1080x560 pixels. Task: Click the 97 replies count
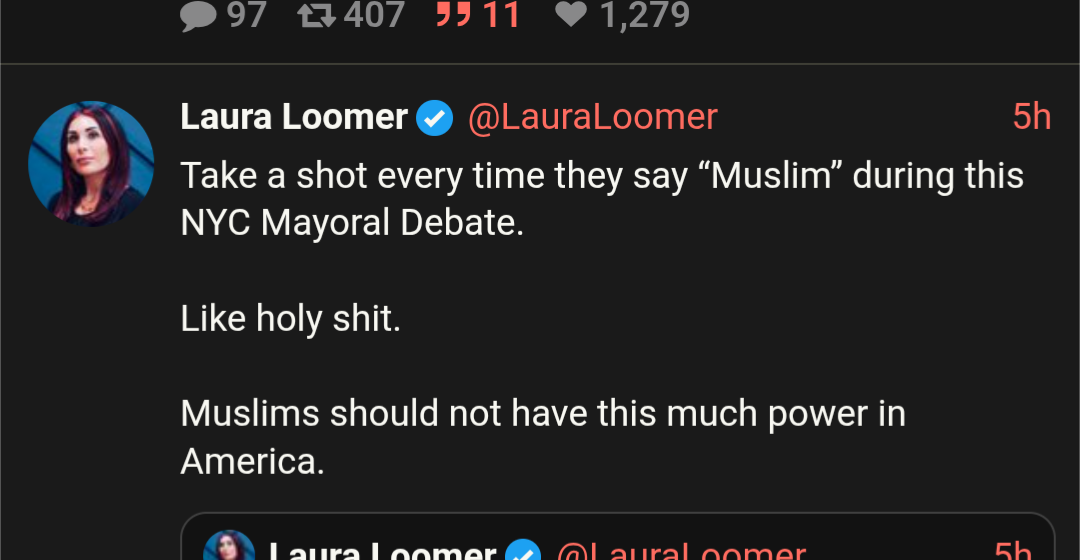click(x=247, y=14)
